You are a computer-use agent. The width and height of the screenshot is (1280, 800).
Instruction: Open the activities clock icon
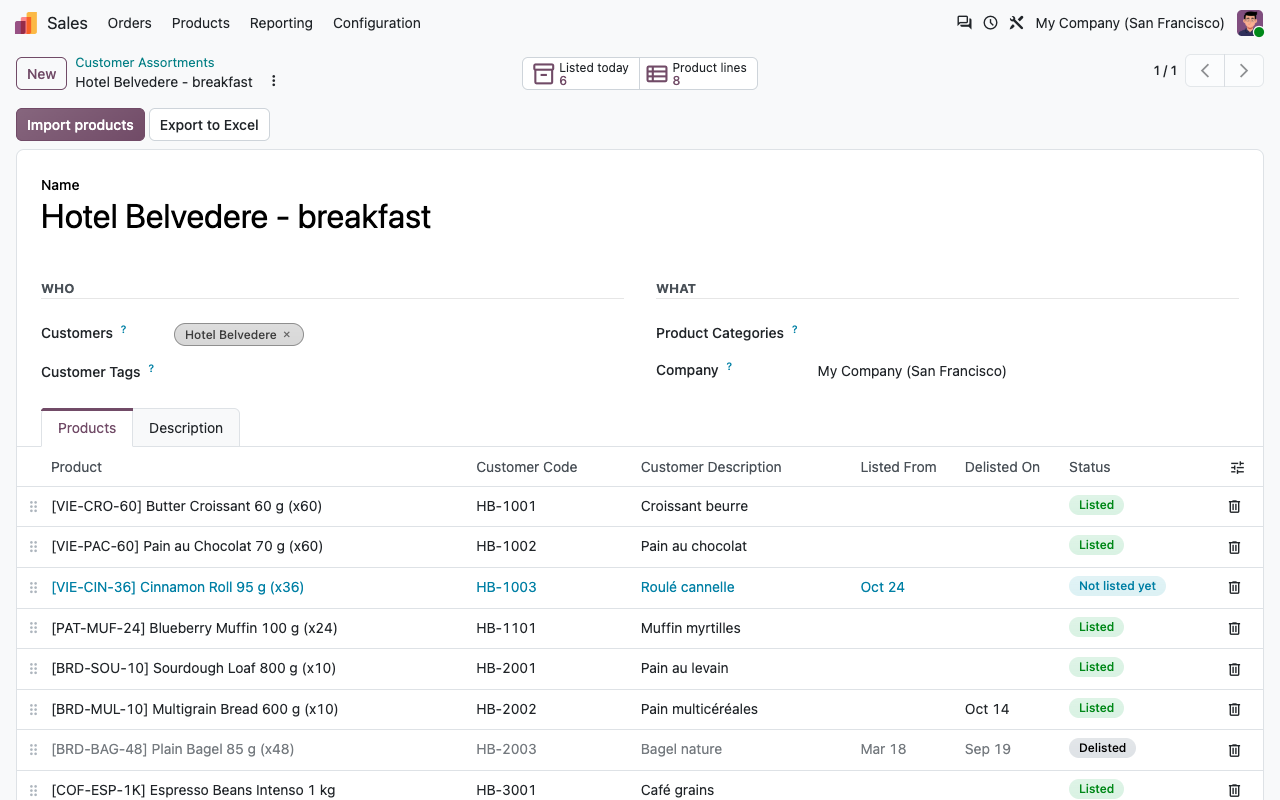990,23
